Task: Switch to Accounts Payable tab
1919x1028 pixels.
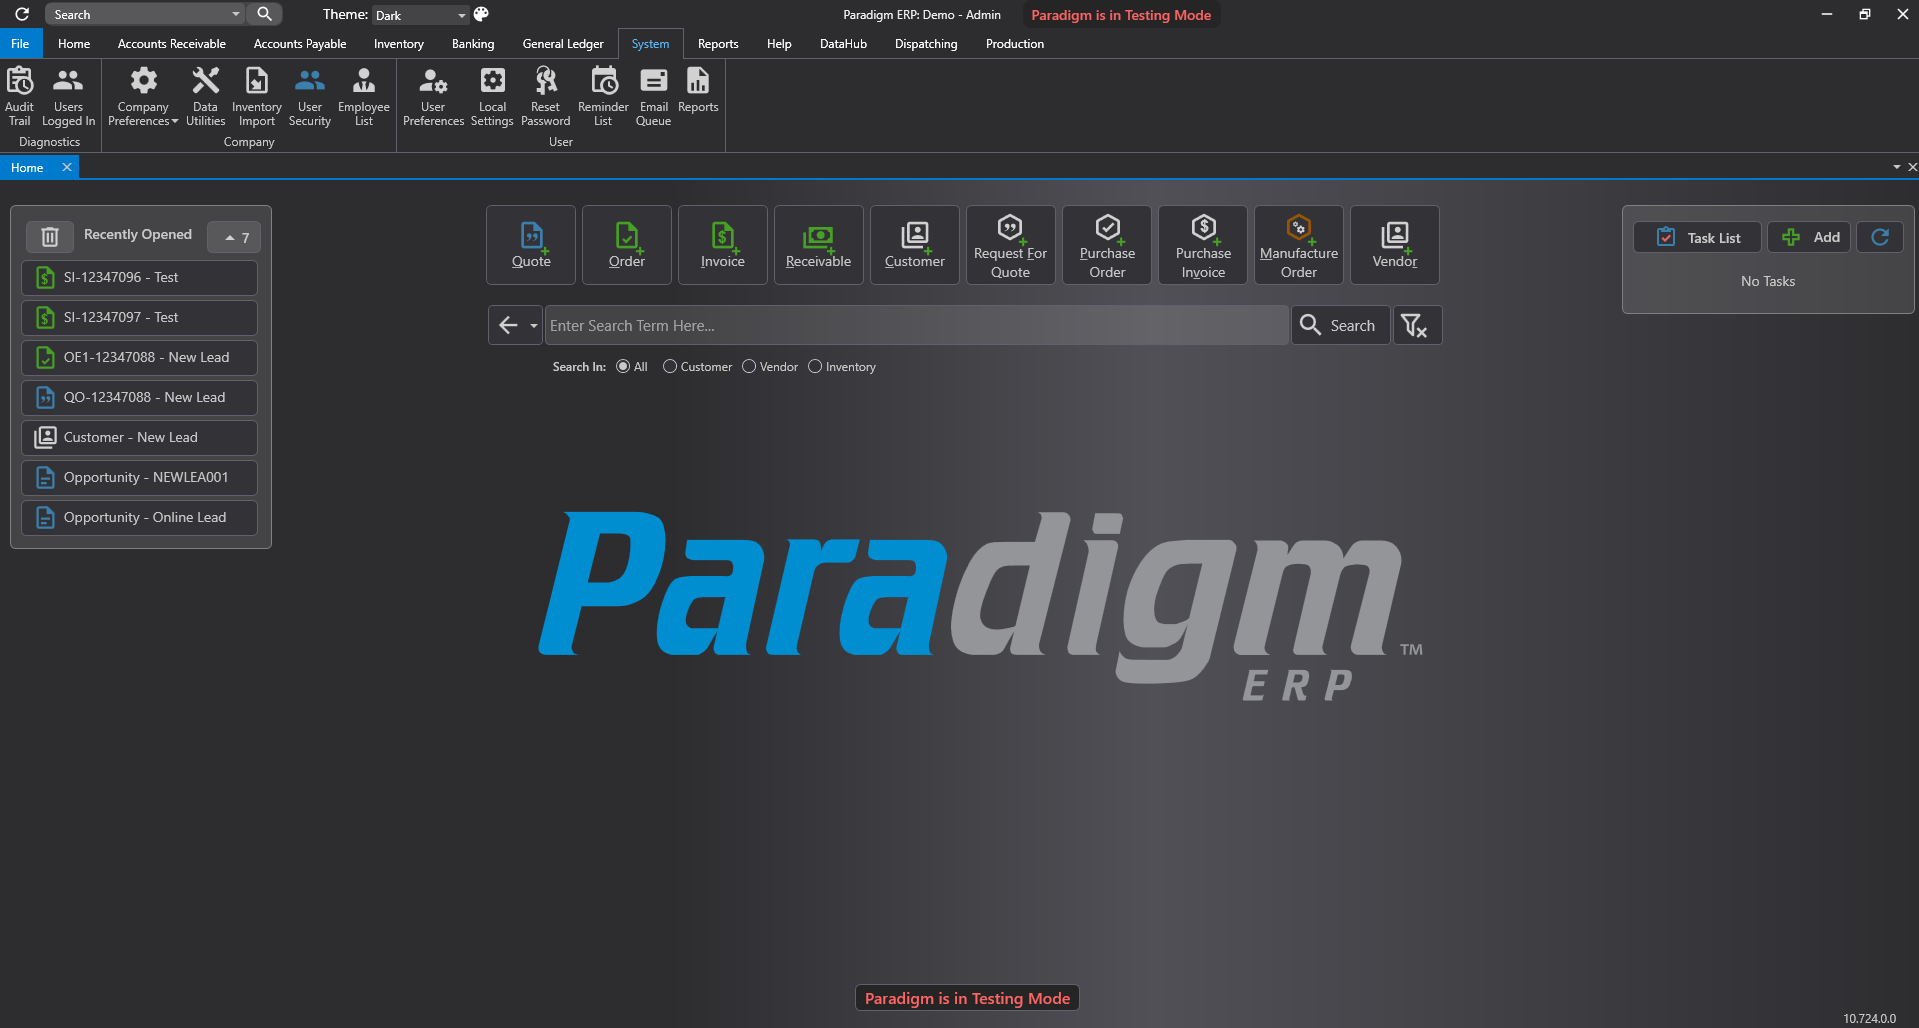Action: tap(300, 44)
